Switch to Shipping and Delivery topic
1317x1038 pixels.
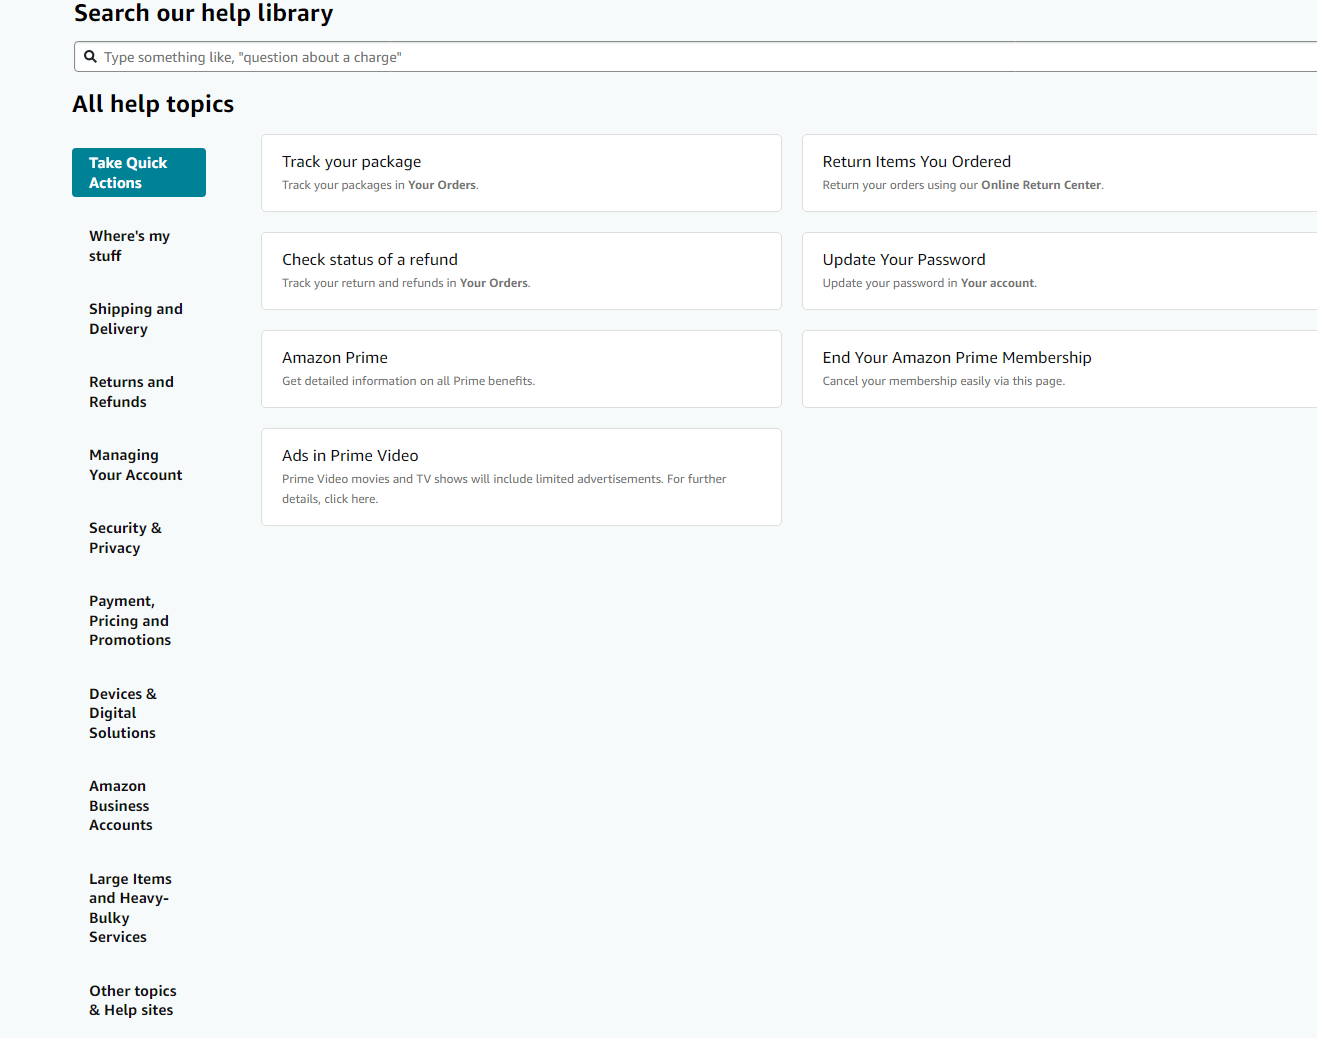click(135, 319)
